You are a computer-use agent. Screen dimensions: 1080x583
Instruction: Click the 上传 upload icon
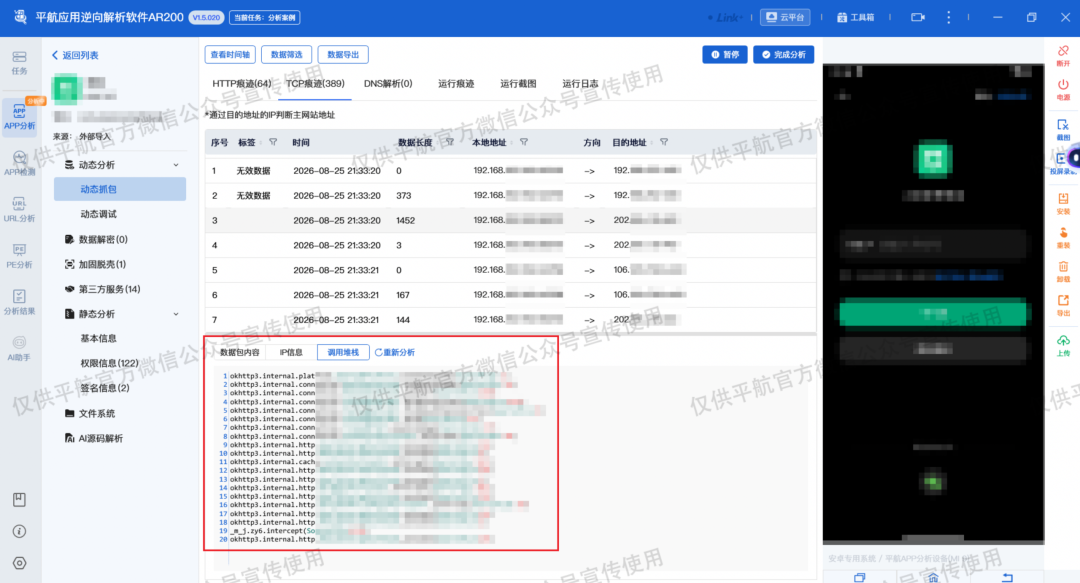(1063, 345)
